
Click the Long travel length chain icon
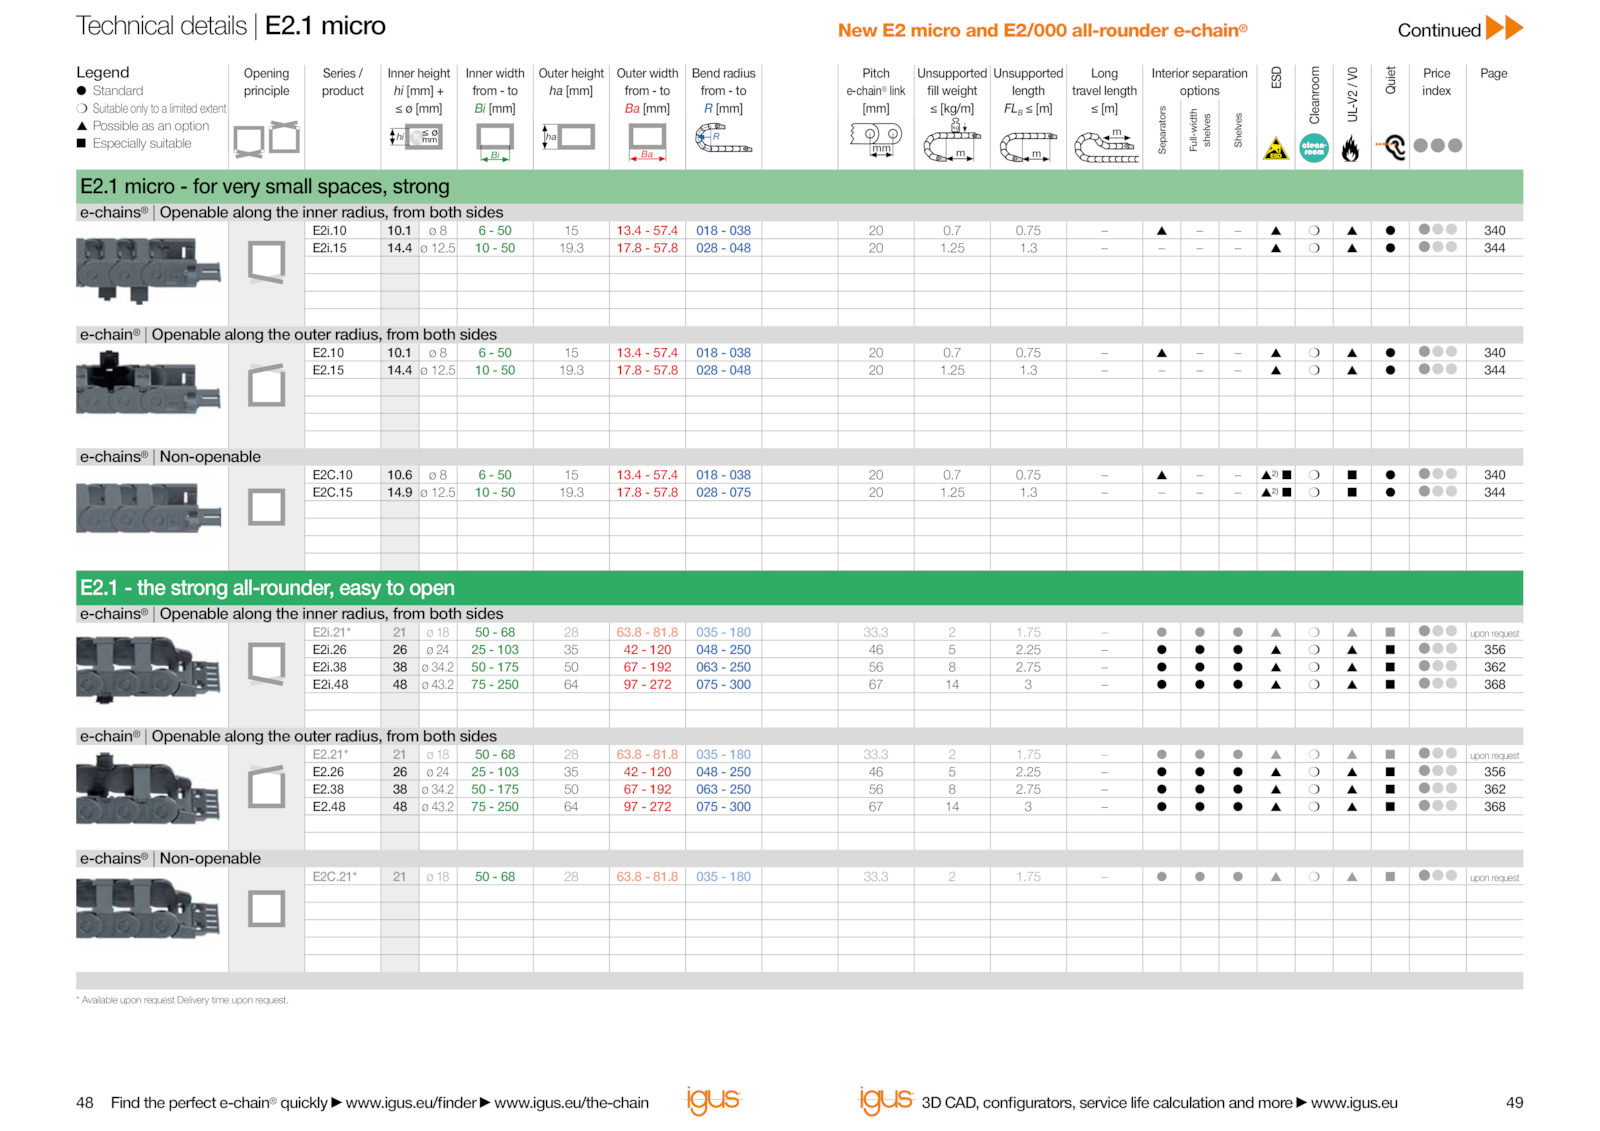coord(1105,147)
